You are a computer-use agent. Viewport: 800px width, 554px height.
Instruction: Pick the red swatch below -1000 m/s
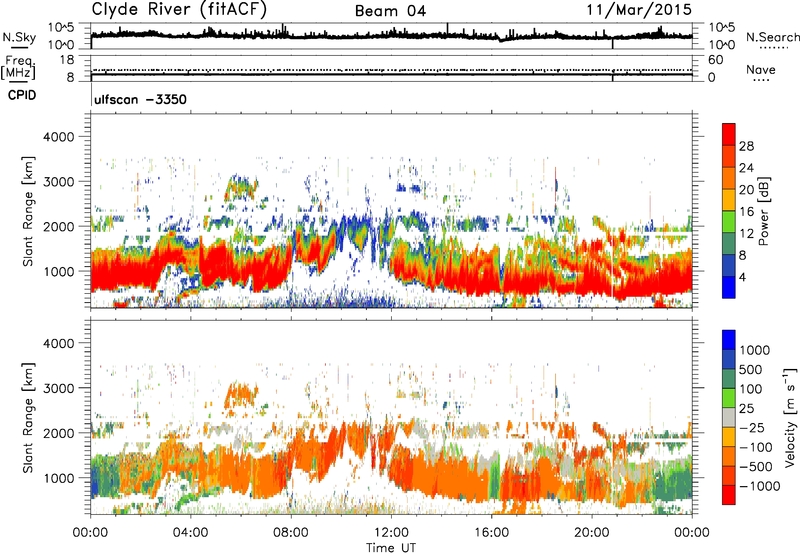tap(729, 495)
